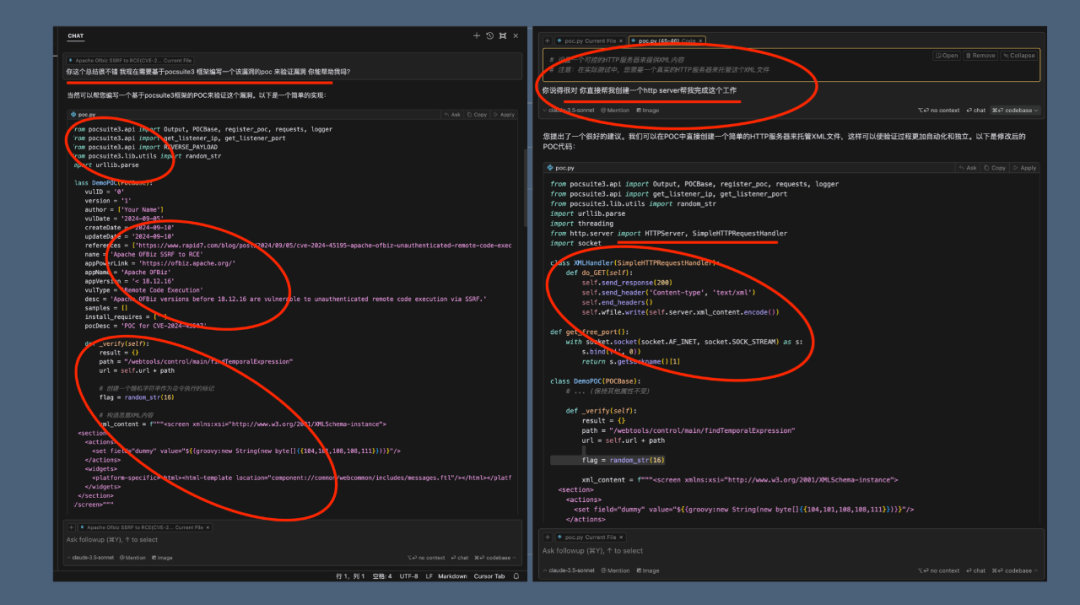Screen dimensions: 1080x605
Task: Choose no context in left followup box
Action: tap(426, 557)
